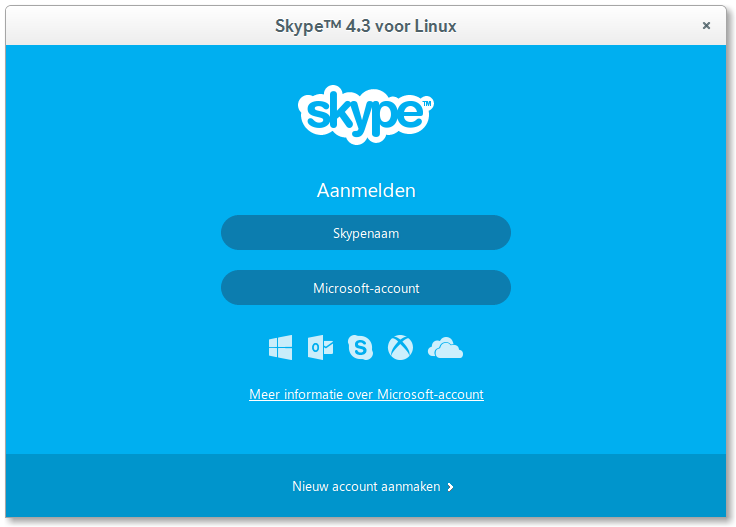
Task: Click the OneDrive cloud icon
Action: click(x=445, y=348)
